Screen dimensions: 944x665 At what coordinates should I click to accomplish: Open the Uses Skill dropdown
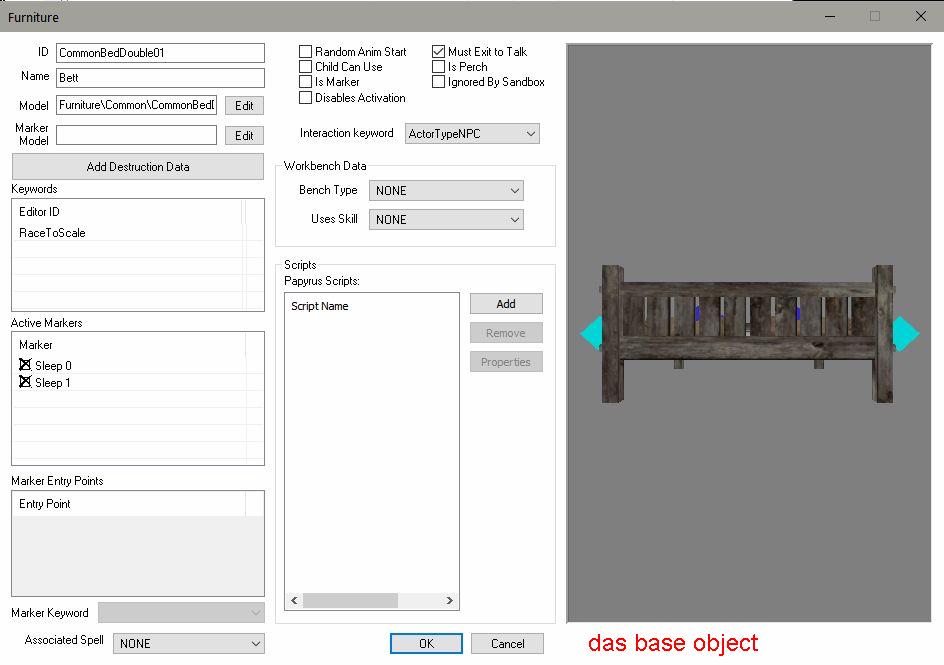[x=446, y=219]
